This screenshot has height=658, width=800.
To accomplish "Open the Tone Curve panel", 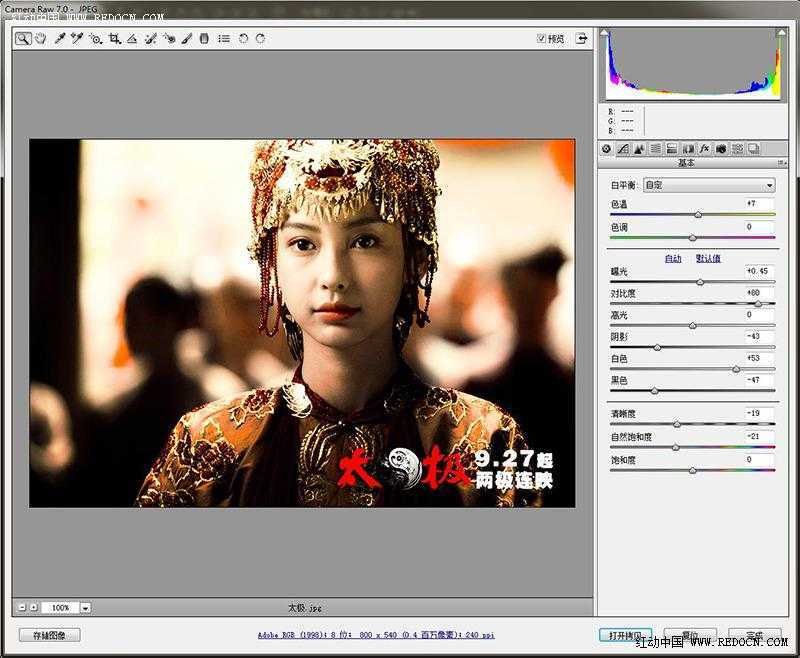I will click(624, 148).
